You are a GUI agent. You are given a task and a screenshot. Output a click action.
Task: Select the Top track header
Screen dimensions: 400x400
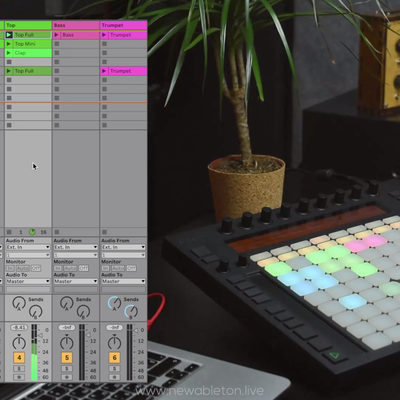click(x=28, y=25)
